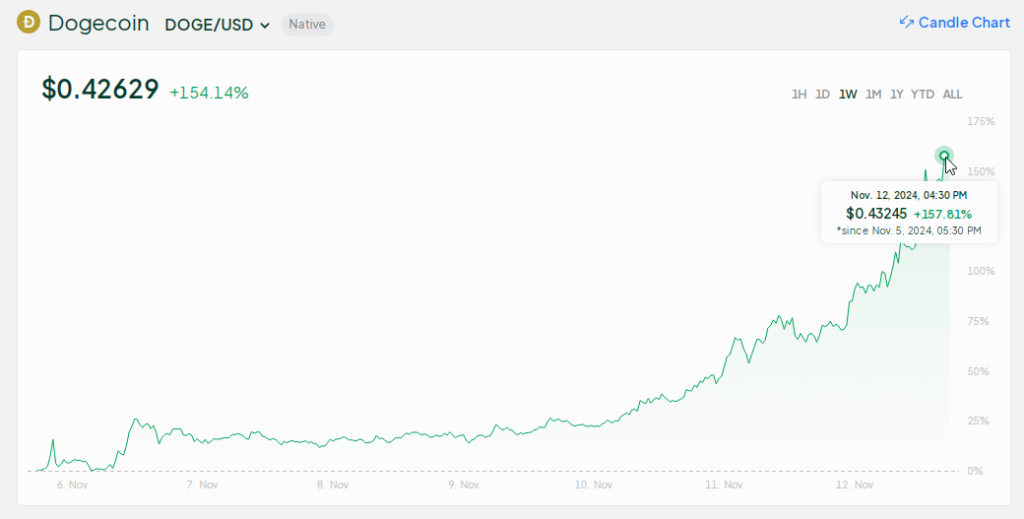
Task: Click the Candle Chart arrows icon
Action: [x=907, y=22]
